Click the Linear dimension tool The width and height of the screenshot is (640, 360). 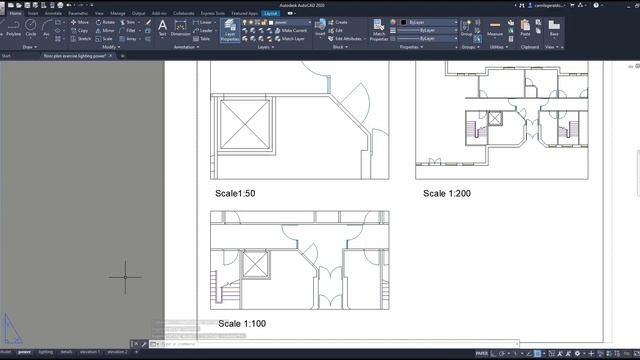coord(202,22)
